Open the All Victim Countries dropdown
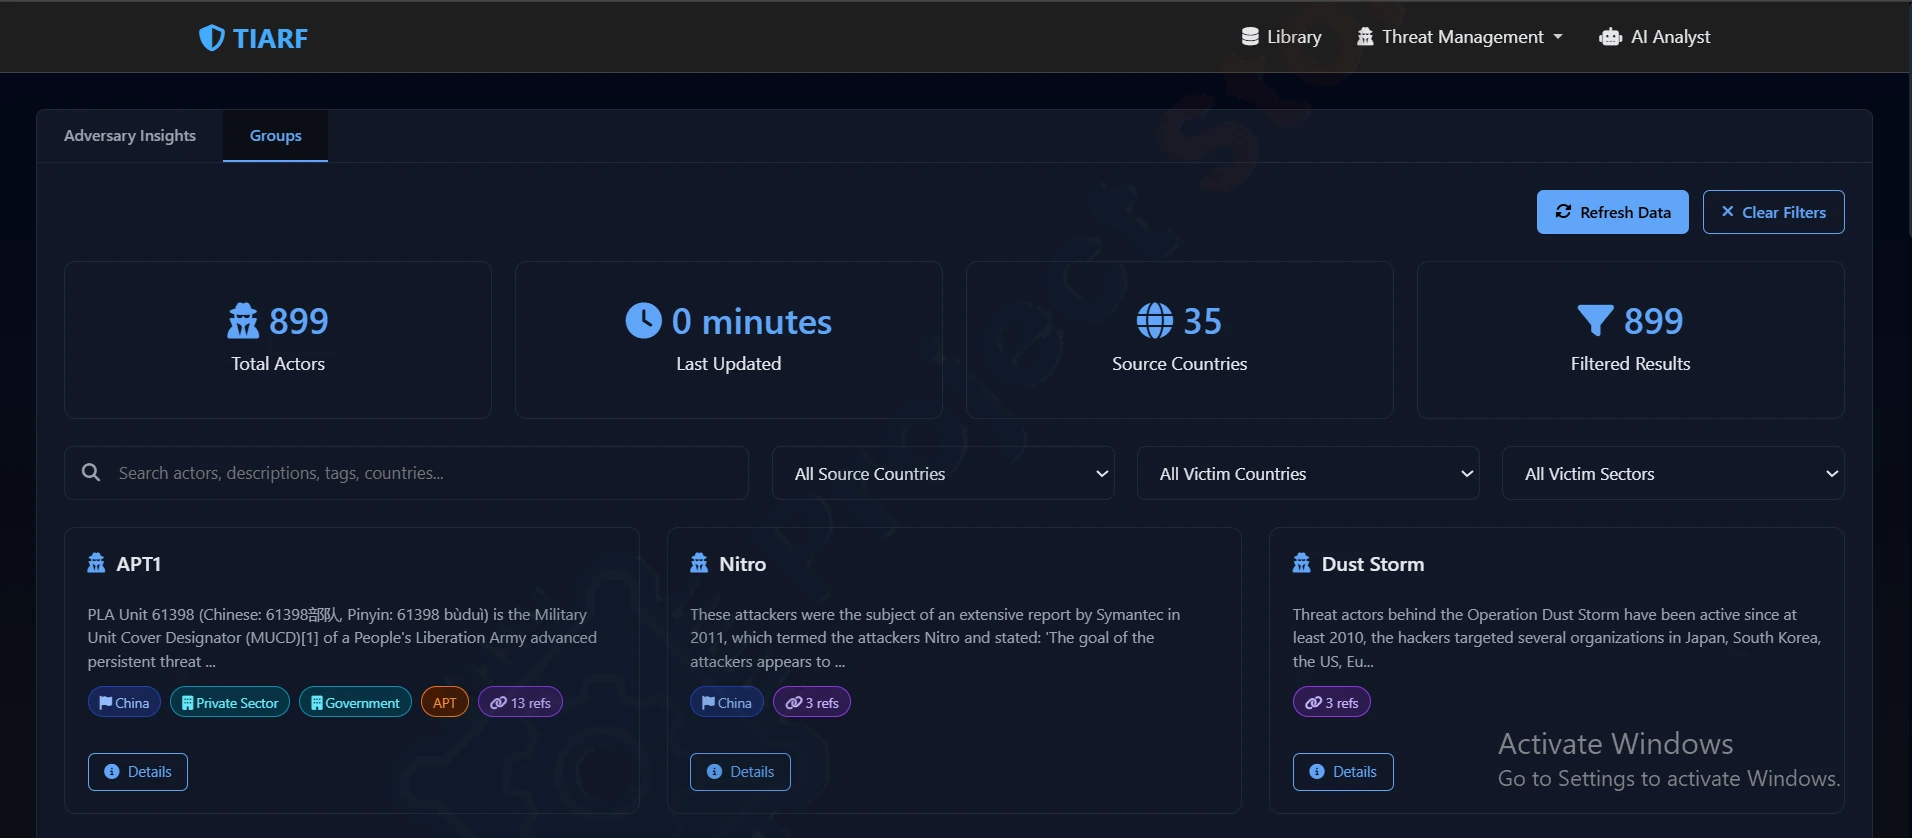1912x838 pixels. point(1308,473)
